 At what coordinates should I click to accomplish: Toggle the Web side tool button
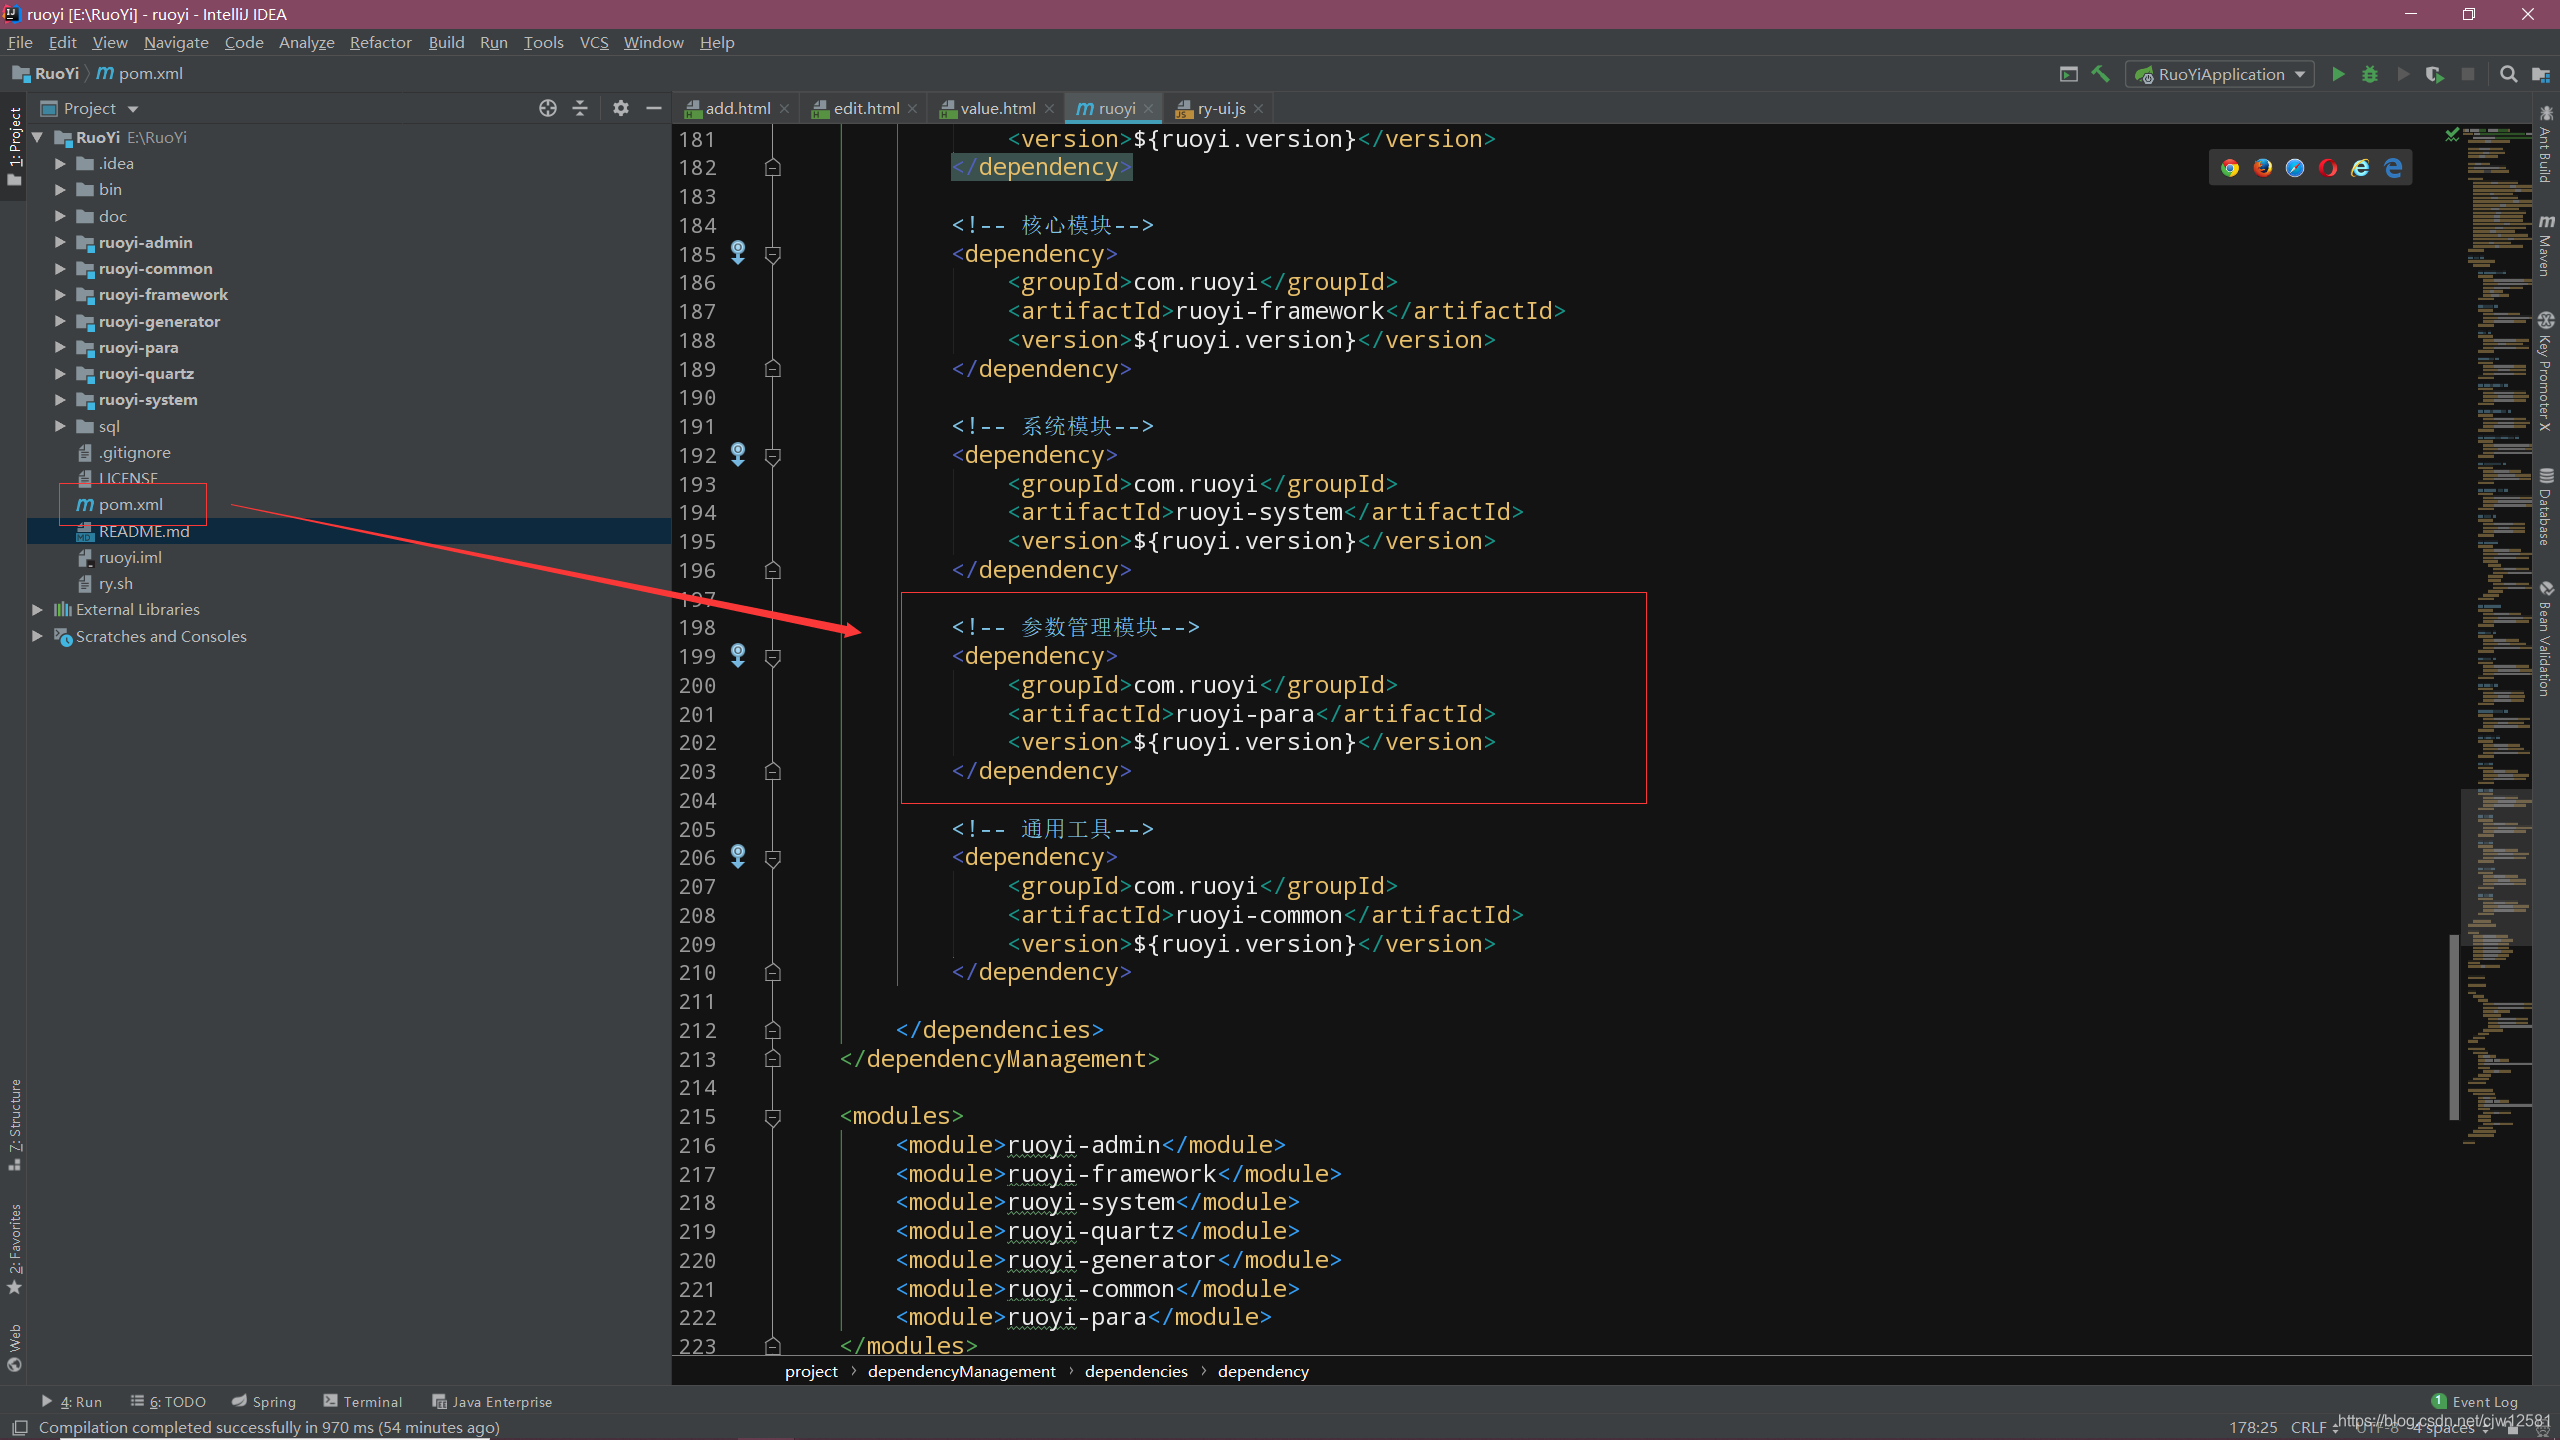point(14,1348)
